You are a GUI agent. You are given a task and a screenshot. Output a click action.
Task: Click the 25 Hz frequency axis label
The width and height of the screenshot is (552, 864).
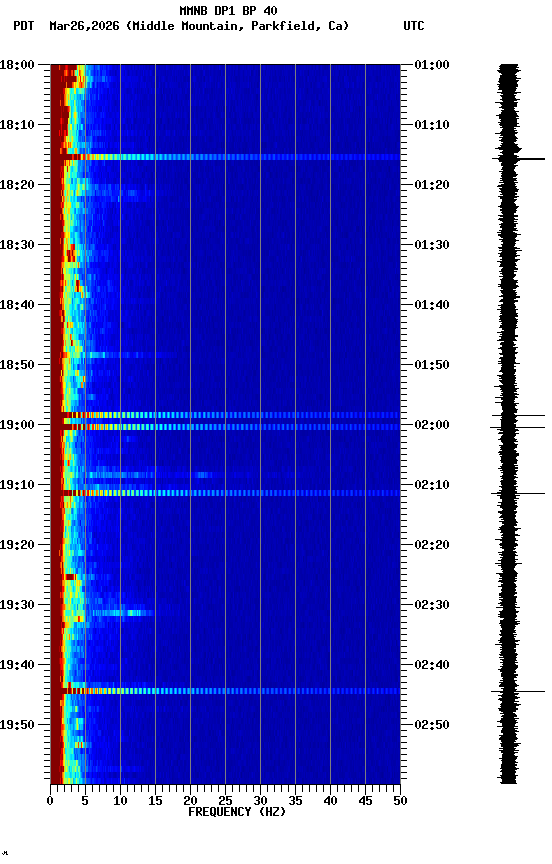click(x=225, y=801)
